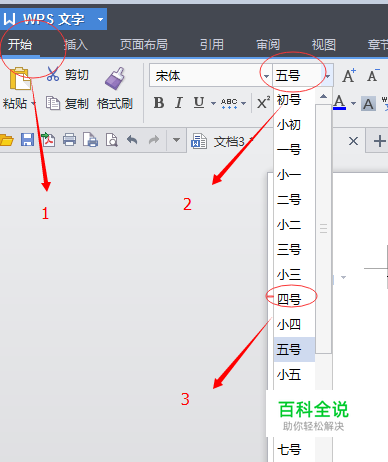Image resolution: width=388 pixels, height=462 pixels.
Task: Click 粘贴 text label
Action: (x=15, y=104)
